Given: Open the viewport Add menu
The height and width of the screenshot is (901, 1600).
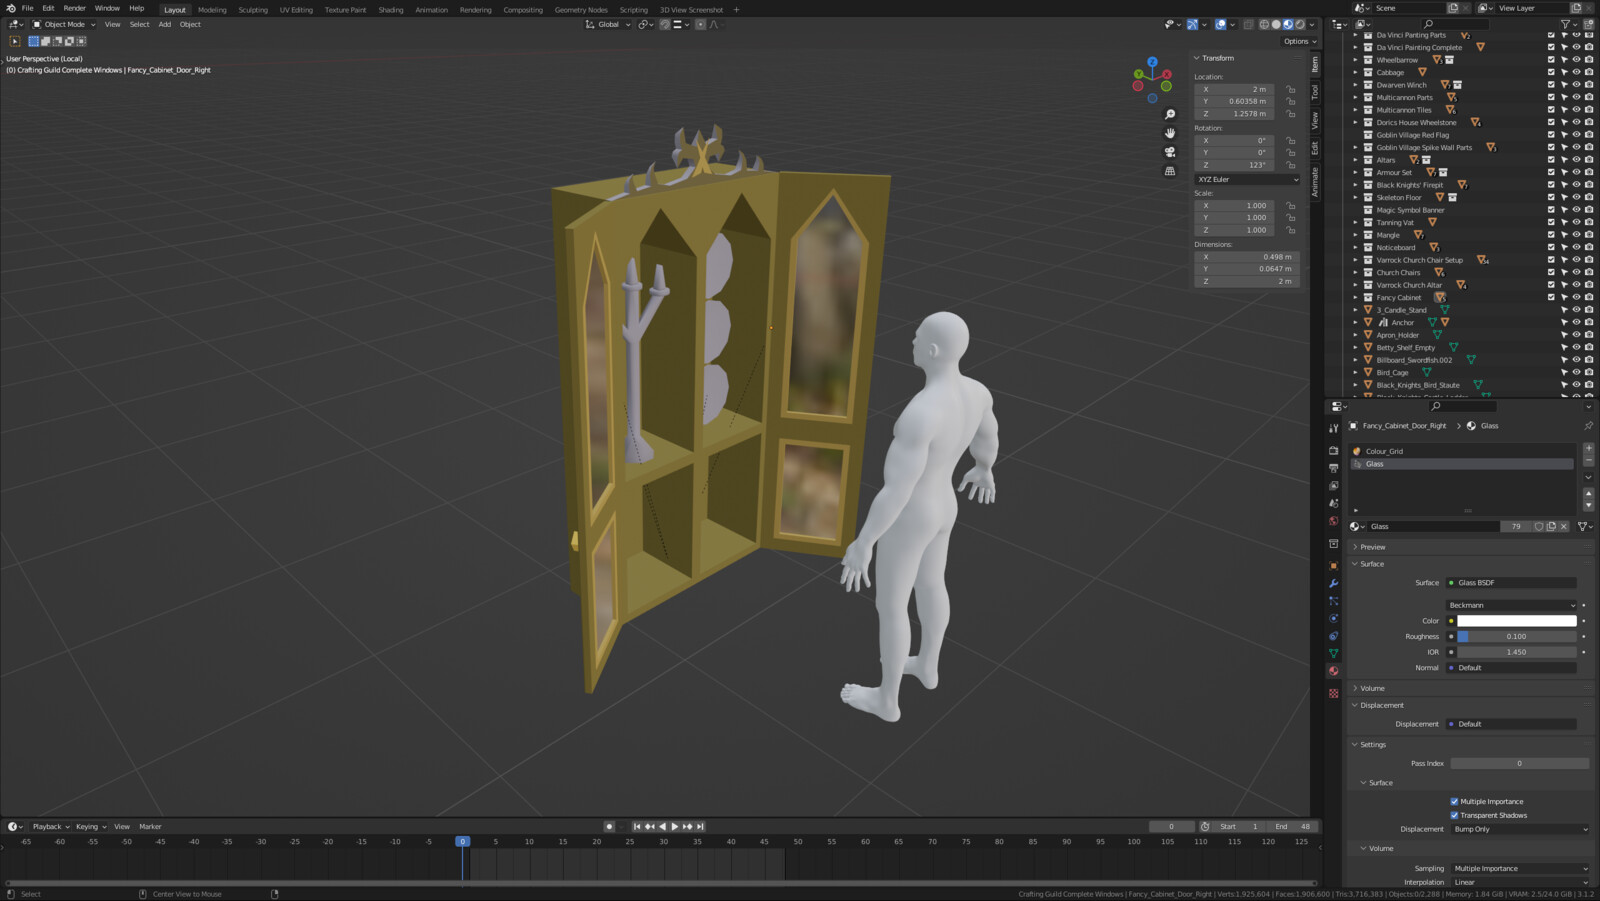Looking at the screenshot, I should tap(165, 24).
